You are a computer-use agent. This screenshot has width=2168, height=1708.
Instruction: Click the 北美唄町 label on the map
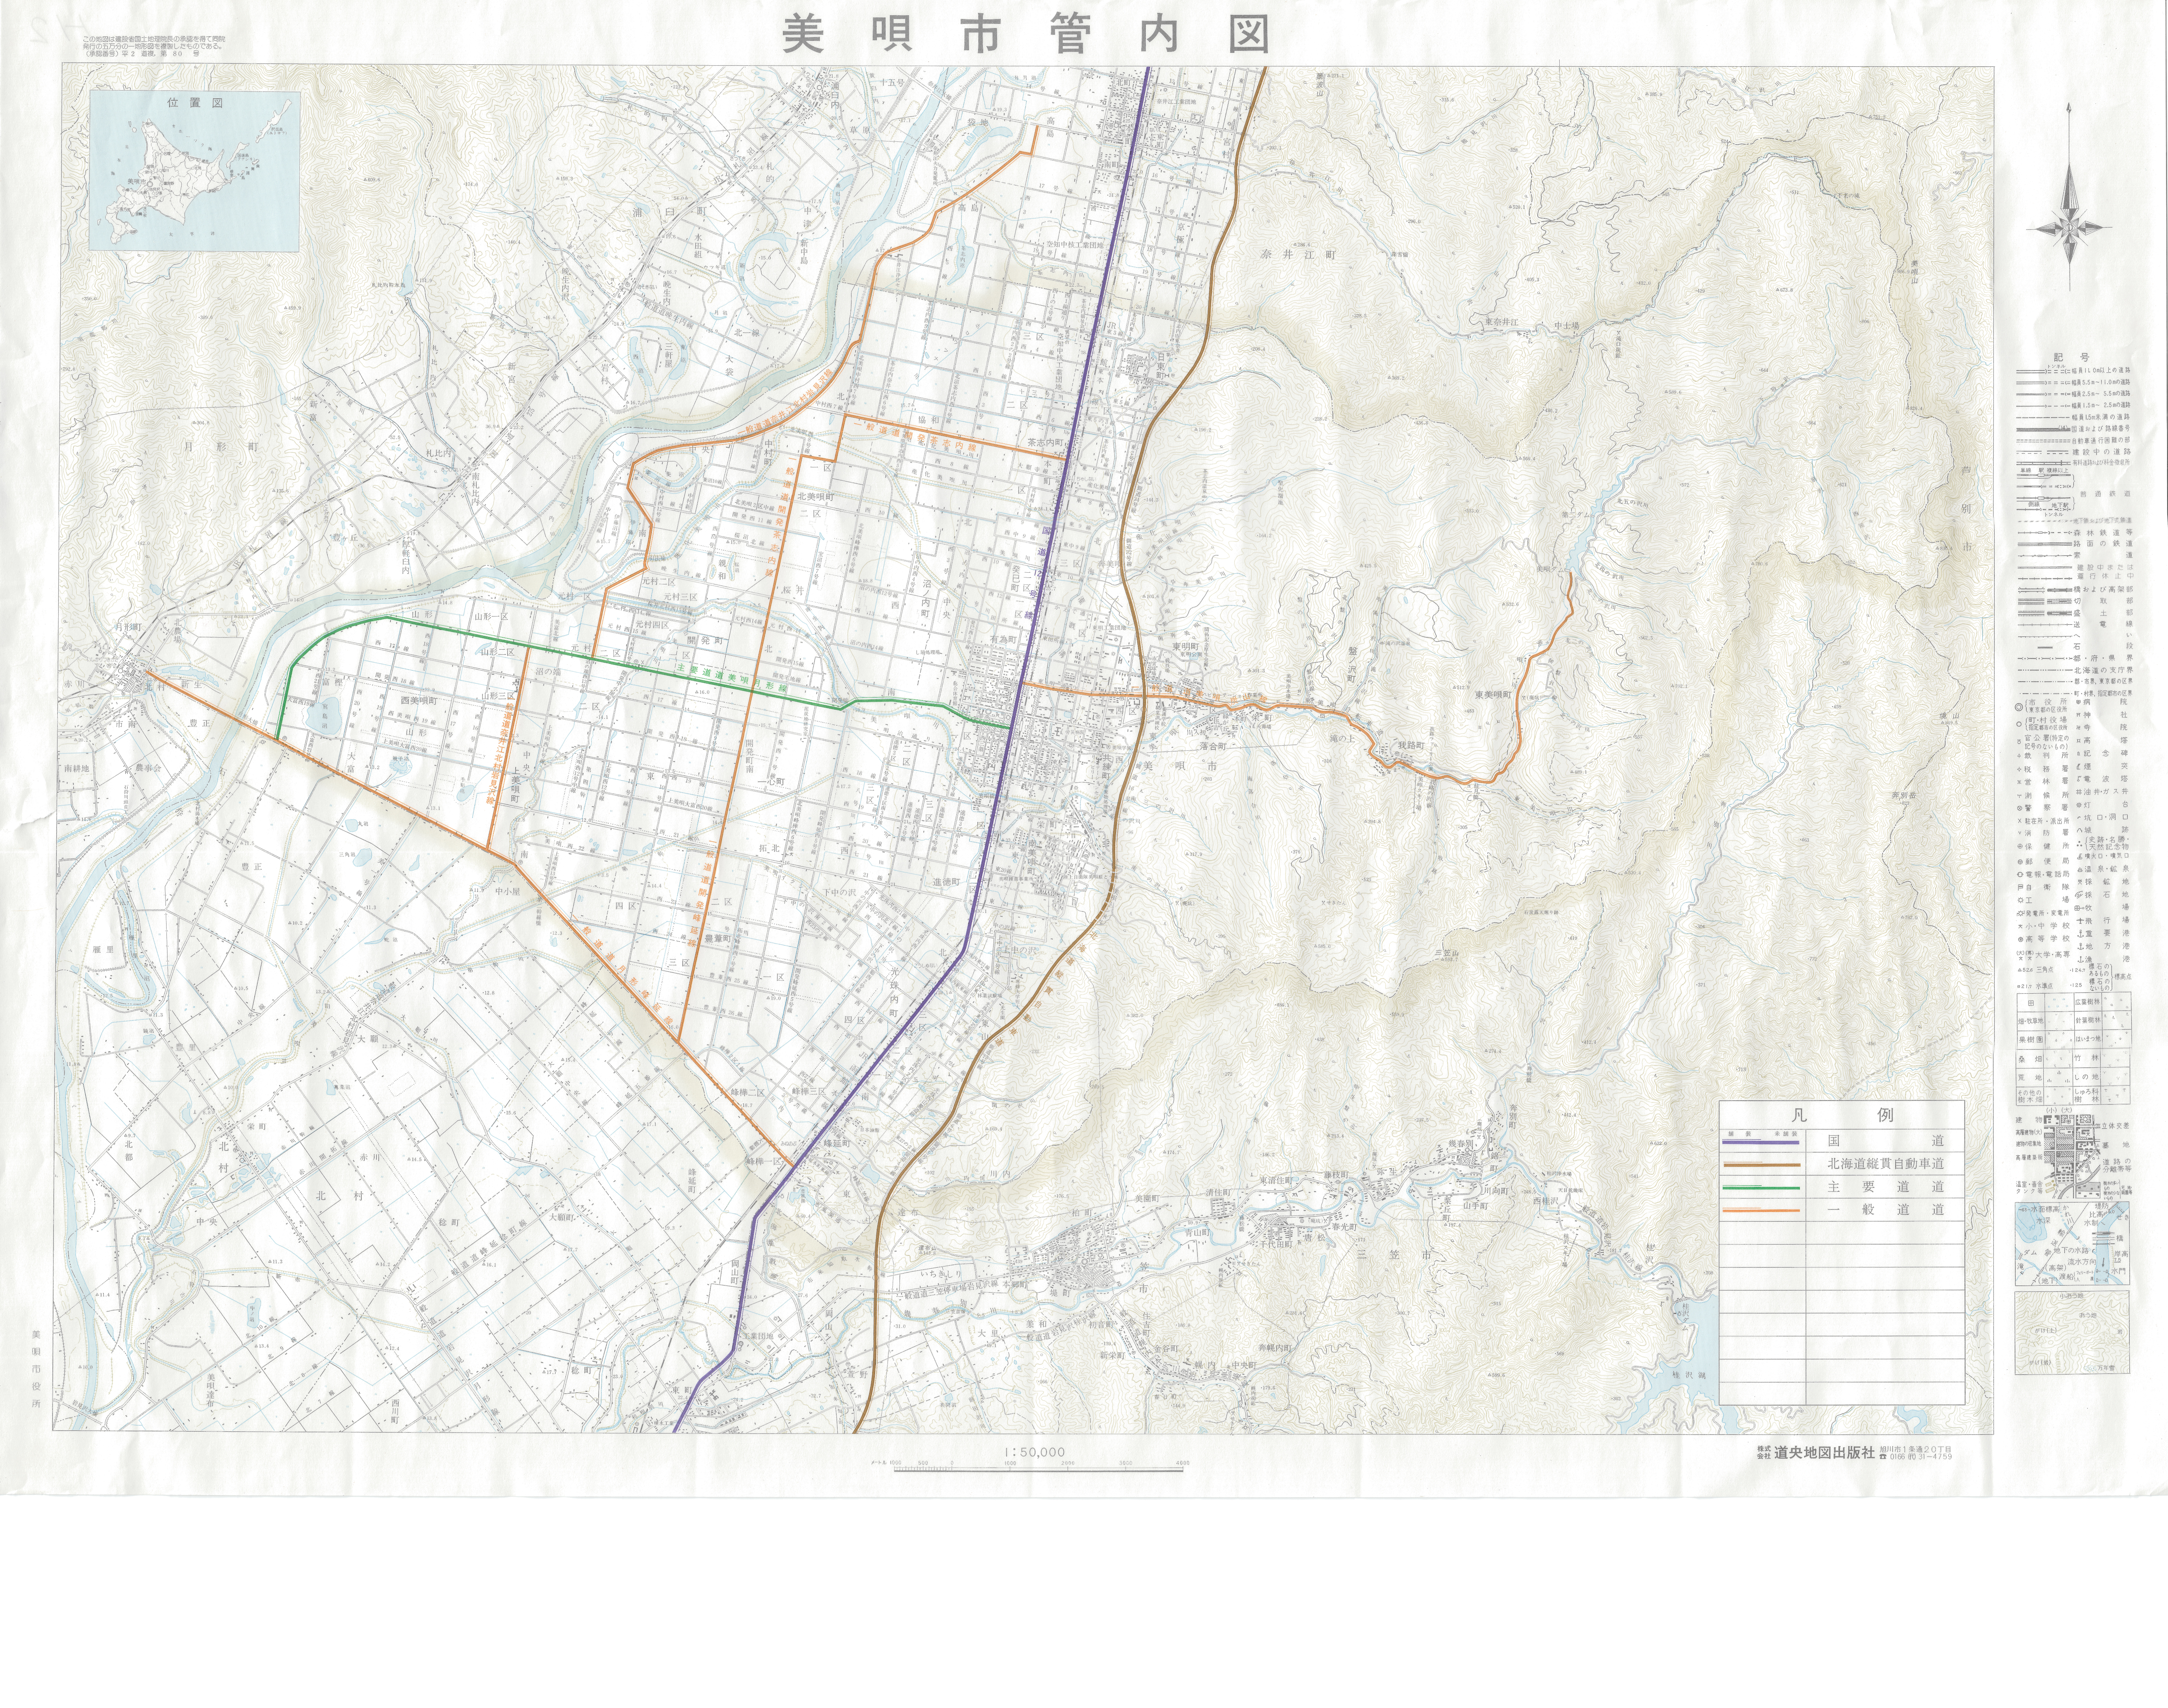click(x=816, y=497)
